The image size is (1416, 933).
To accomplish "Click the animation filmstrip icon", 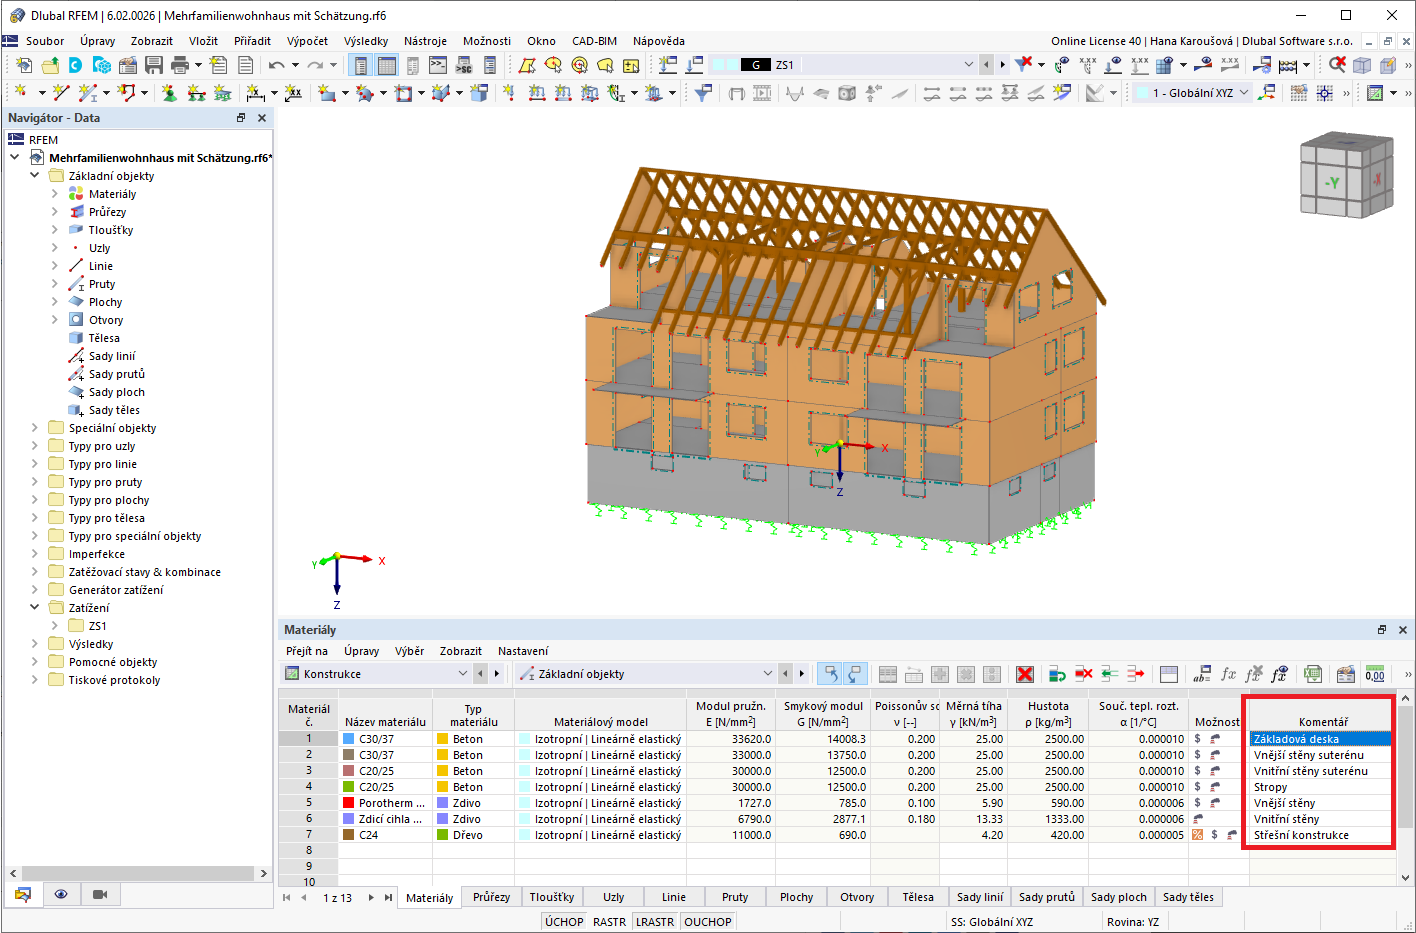I will coord(762,93).
